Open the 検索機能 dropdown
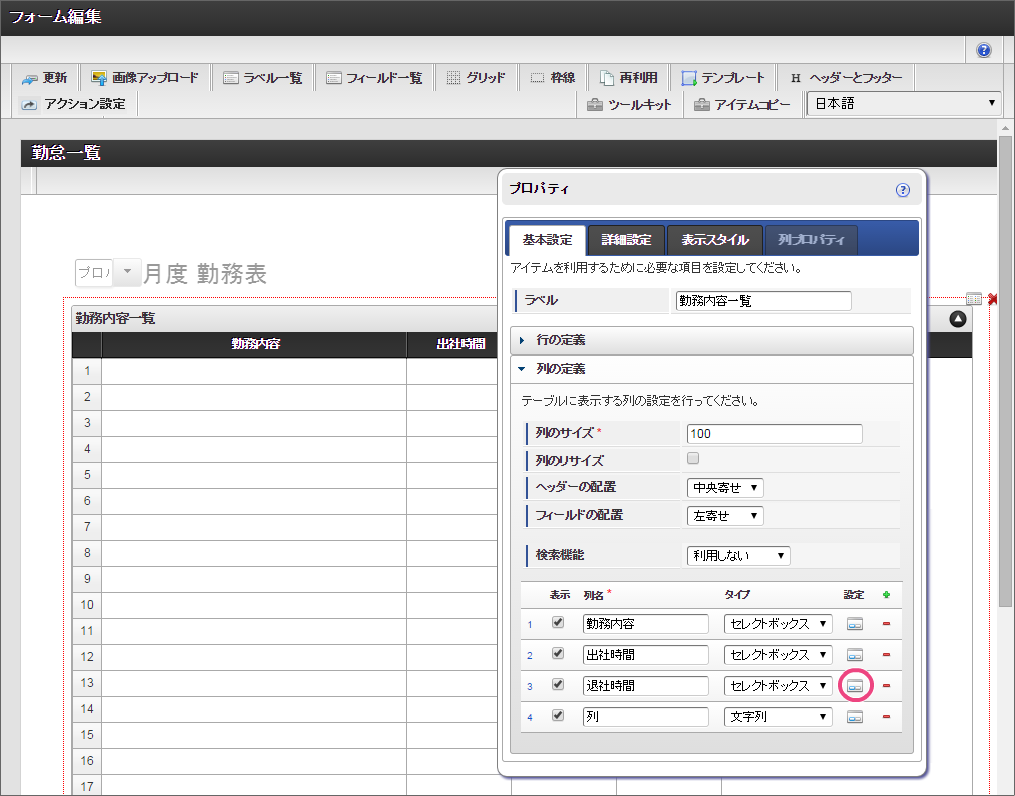This screenshot has height=796, width=1015. [x=738, y=555]
